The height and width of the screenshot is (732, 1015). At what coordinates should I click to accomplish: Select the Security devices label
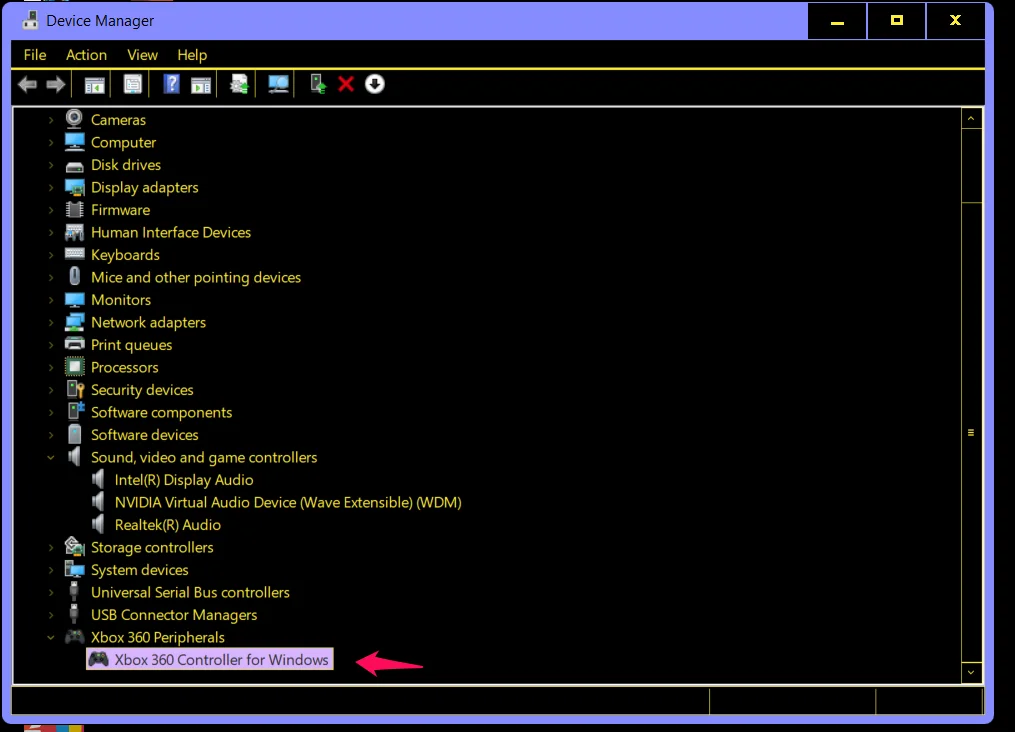[x=142, y=390]
